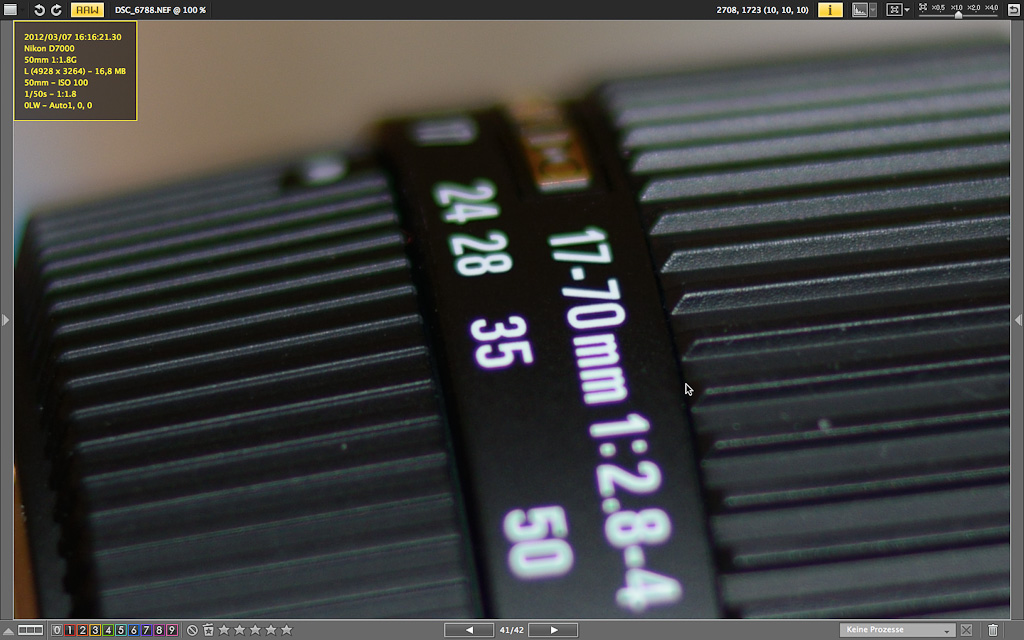This screenshot has height=640, width=1024.
Task: Expand the fit display dropdown arrow
Action: (x=907, y=10)
